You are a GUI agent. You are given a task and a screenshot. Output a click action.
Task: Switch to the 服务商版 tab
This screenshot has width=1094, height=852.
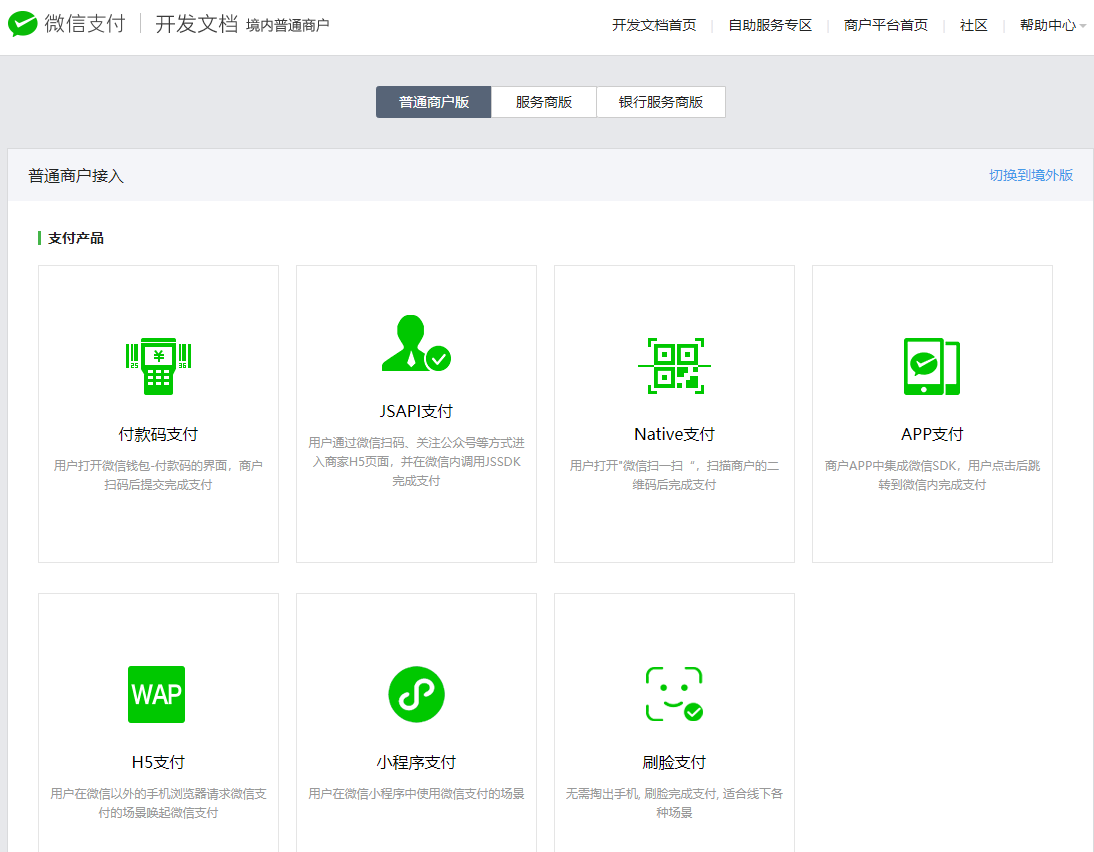544,102
